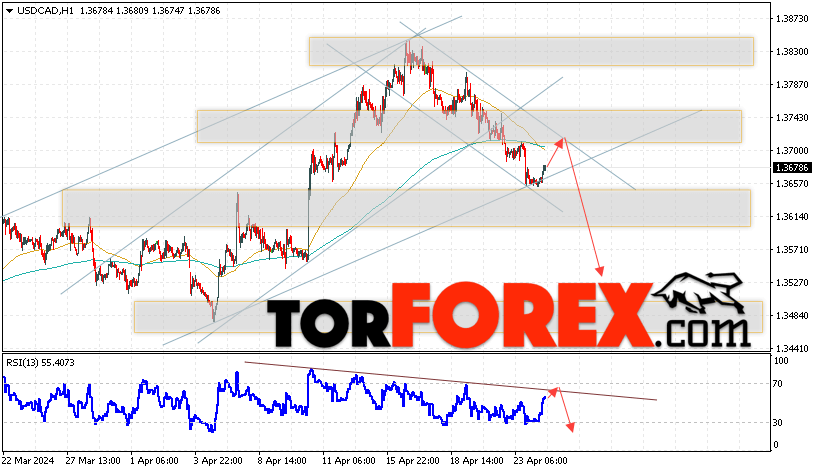This screenshot has height=472, width=816.
Task: Click the 1.37000 price axis label
Action: click(792, 151)
